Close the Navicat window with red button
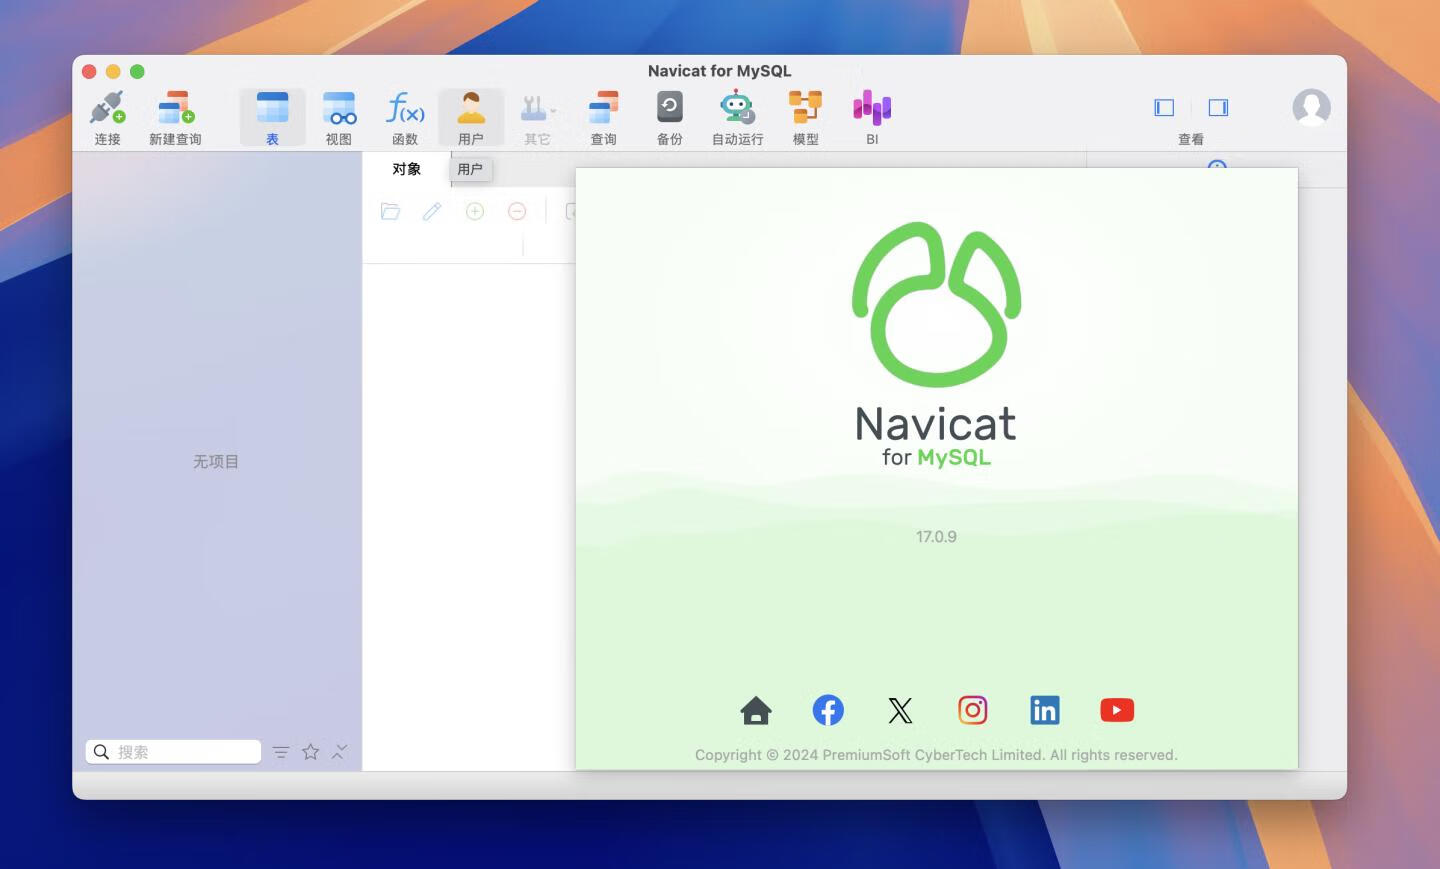The width and height of the screenshot is (1440, 869). click(x=89, y=71)
